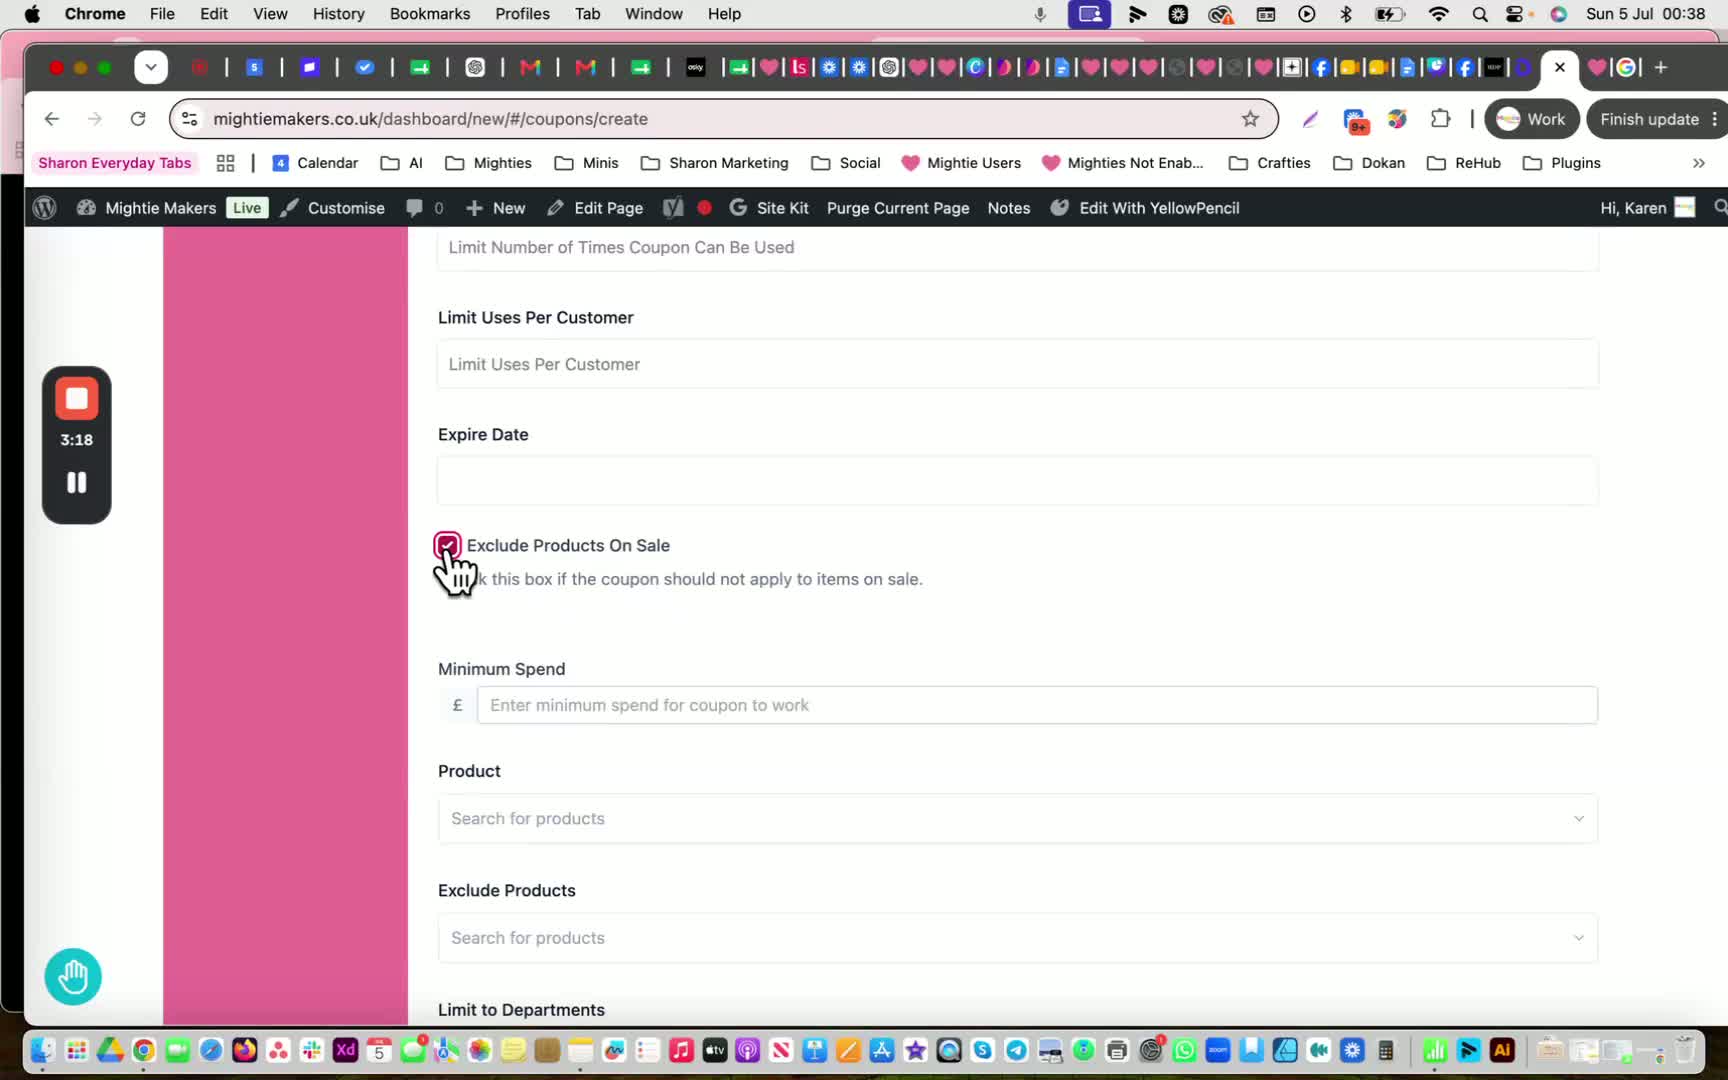Open the Bookmarks menu
The height and width of the screenshot is (1080, 1728).
(430, 14)
